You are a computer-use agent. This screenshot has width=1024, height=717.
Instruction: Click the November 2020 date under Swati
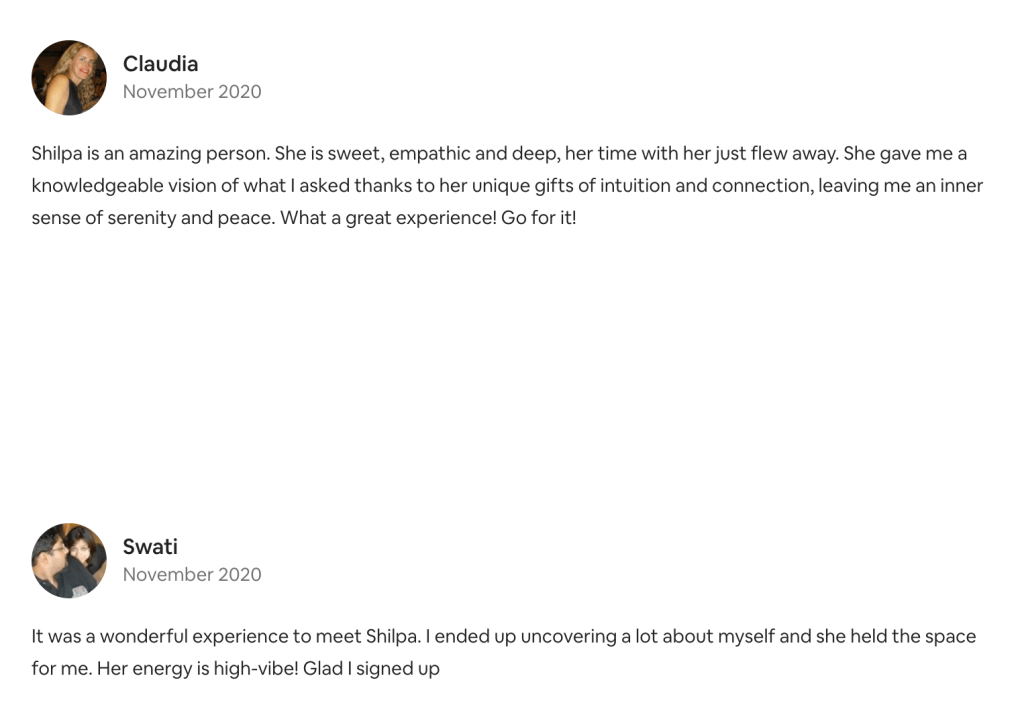click(x=192, y=575)
